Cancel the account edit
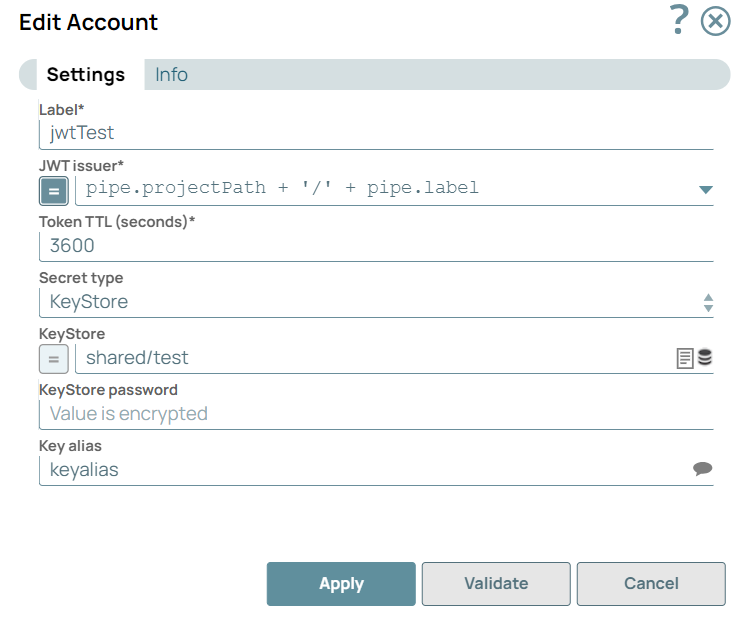Viewport: 745px width, 622px height. (651, 584)
